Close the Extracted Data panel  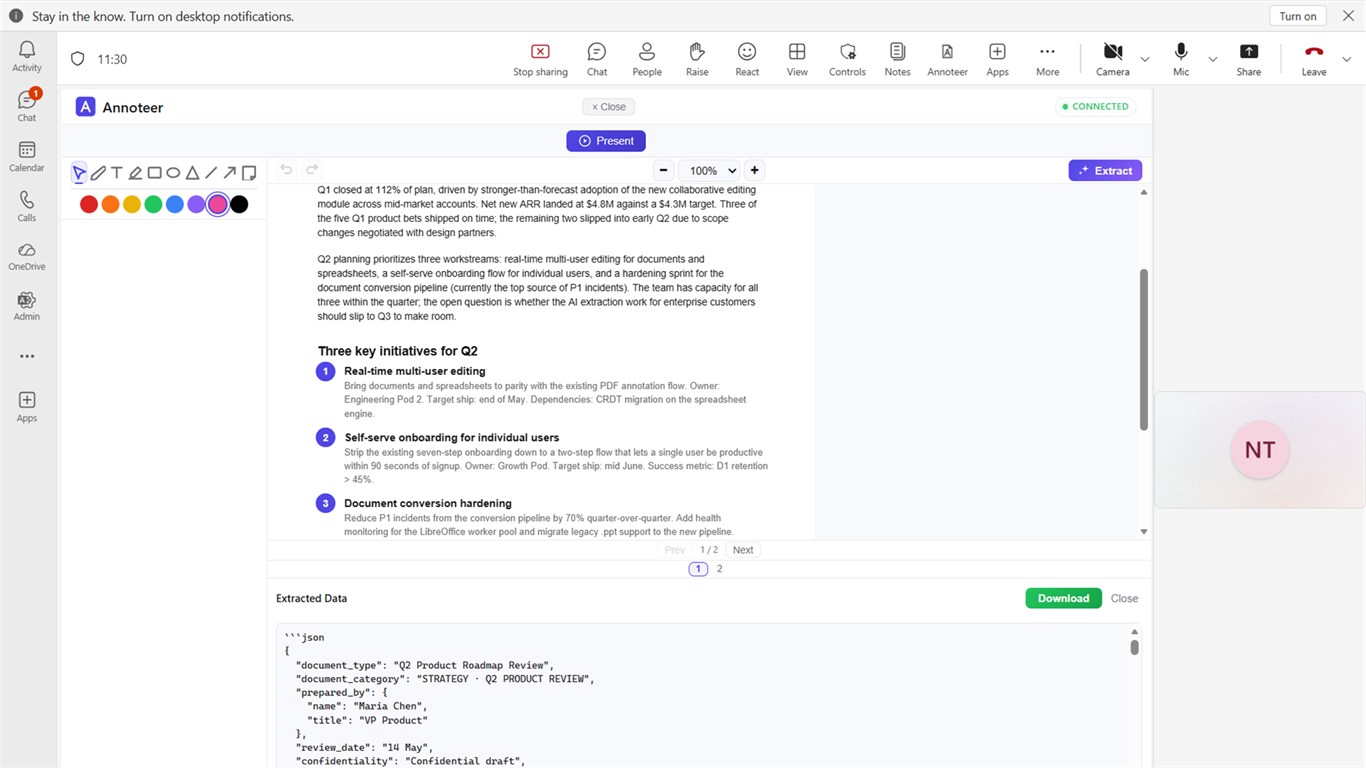point(1124,598)
